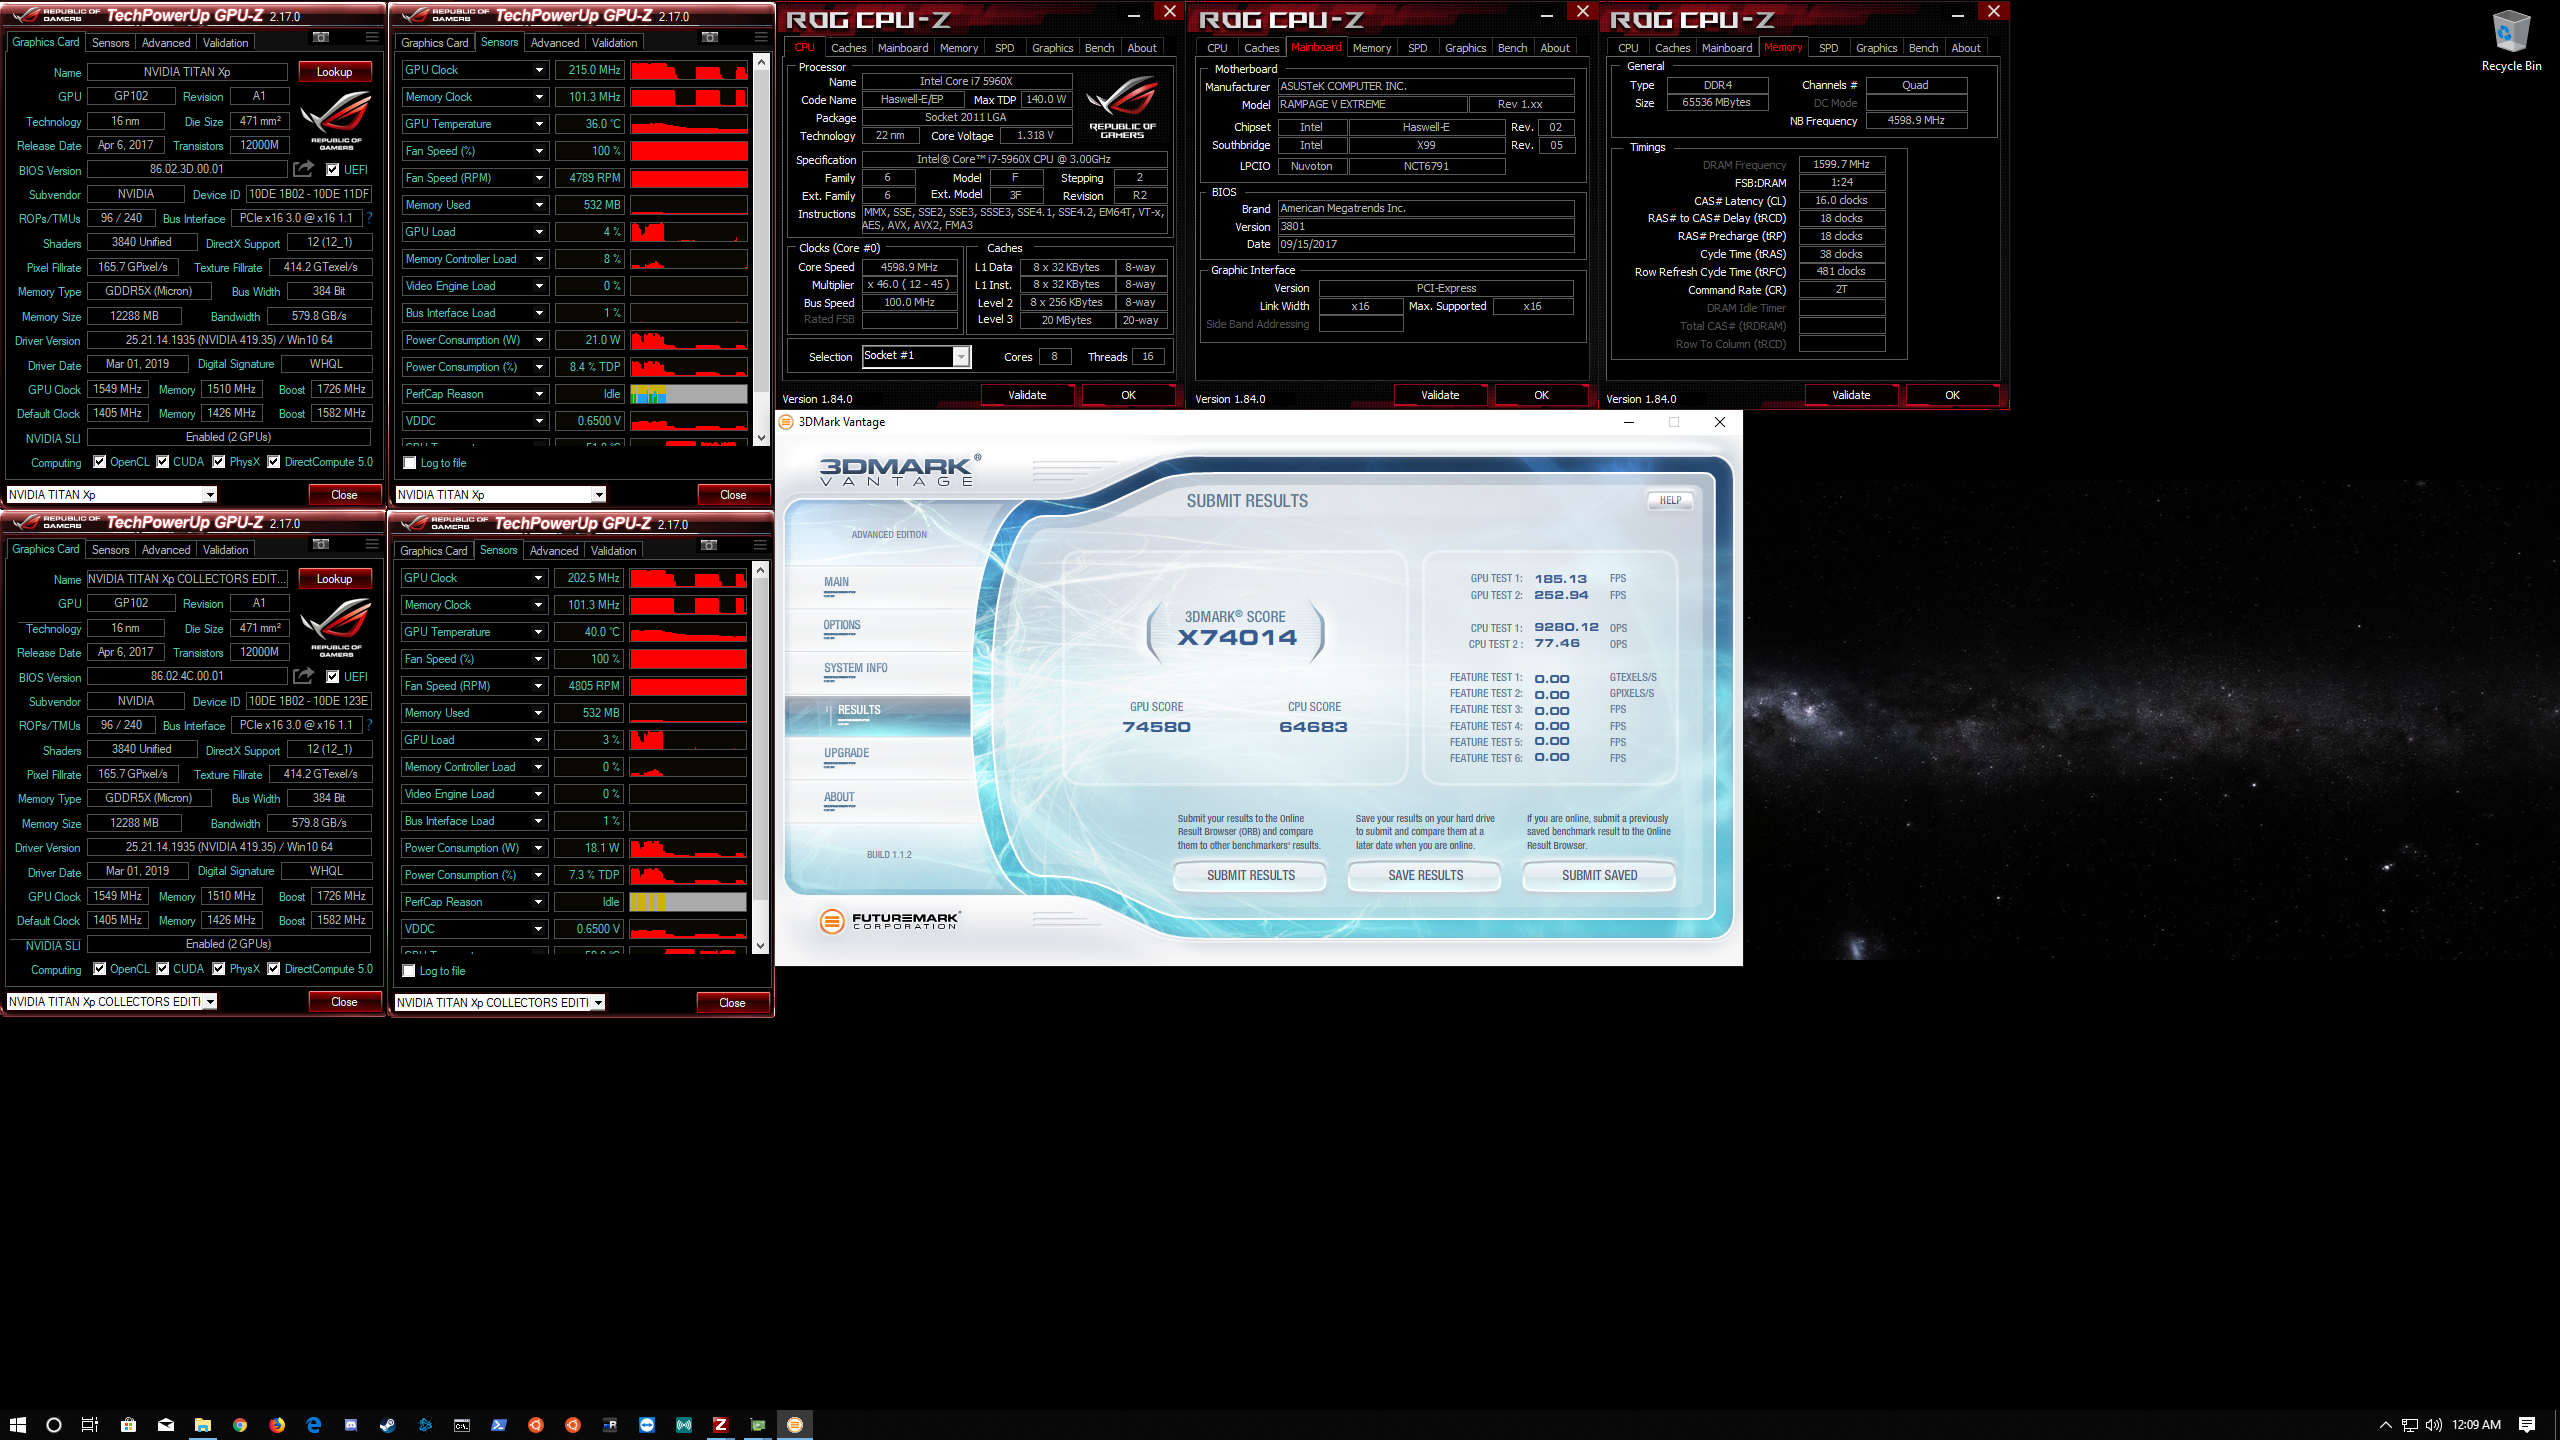Switch to Validation tab in Collectors Edition Sensors window
The height and width of the screenshot is (1440, 2560).
tap(613, 551)
